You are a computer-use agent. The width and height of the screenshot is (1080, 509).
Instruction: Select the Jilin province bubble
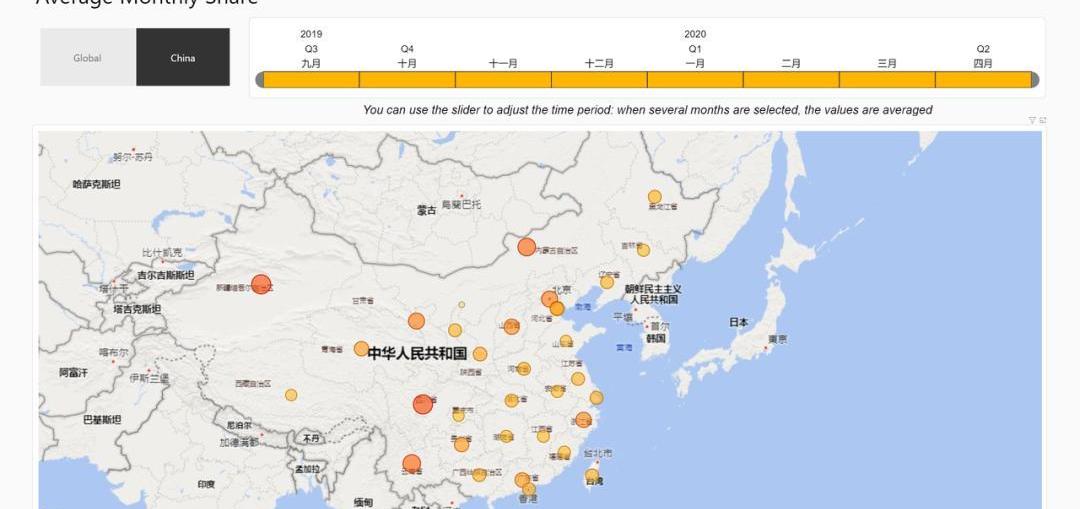click(x=643, y=250)
